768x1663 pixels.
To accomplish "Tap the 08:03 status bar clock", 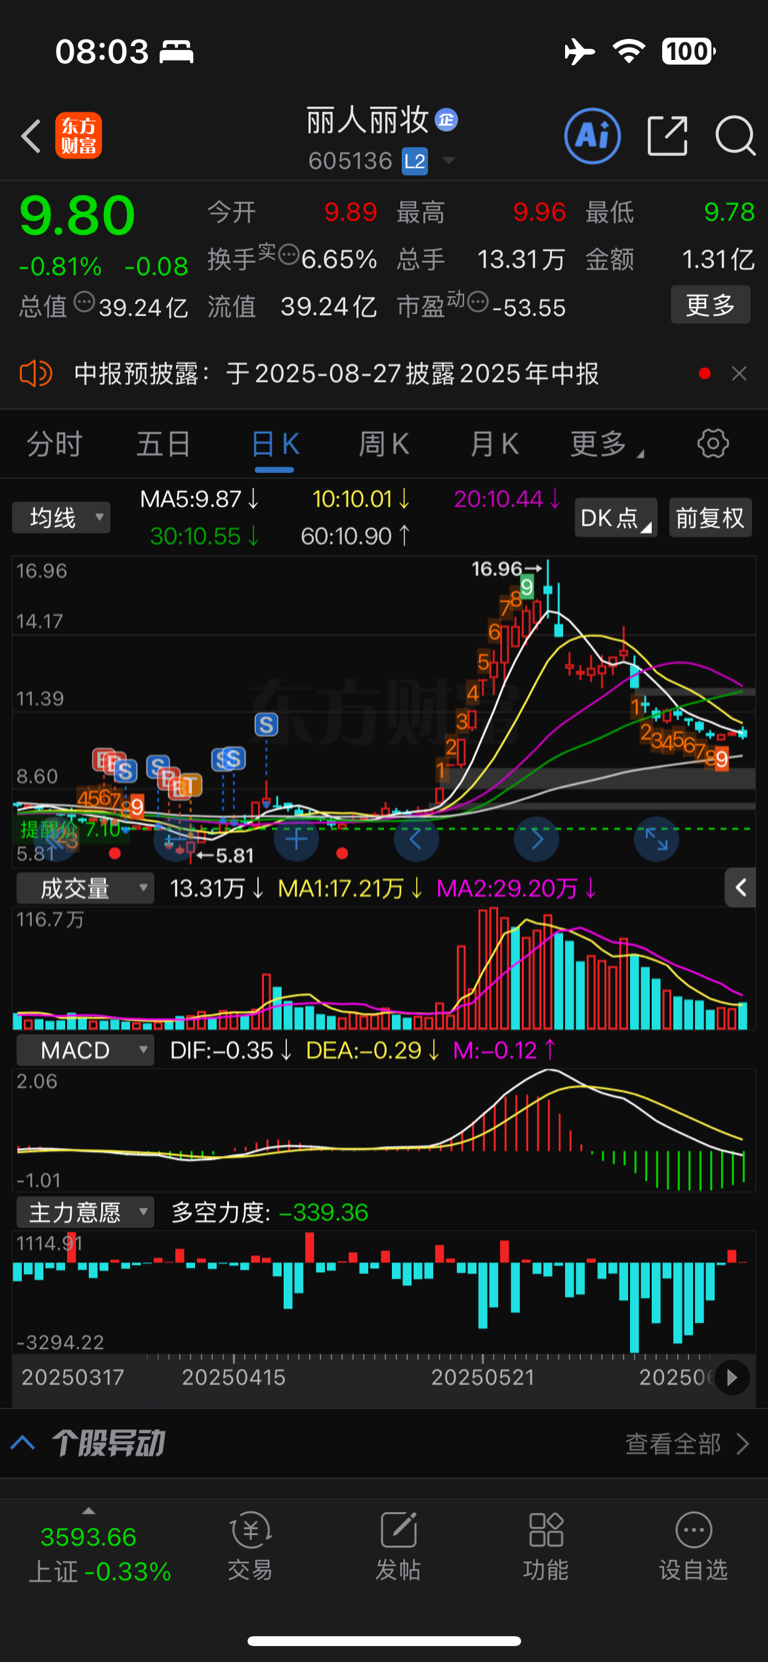I will [101, 51].
